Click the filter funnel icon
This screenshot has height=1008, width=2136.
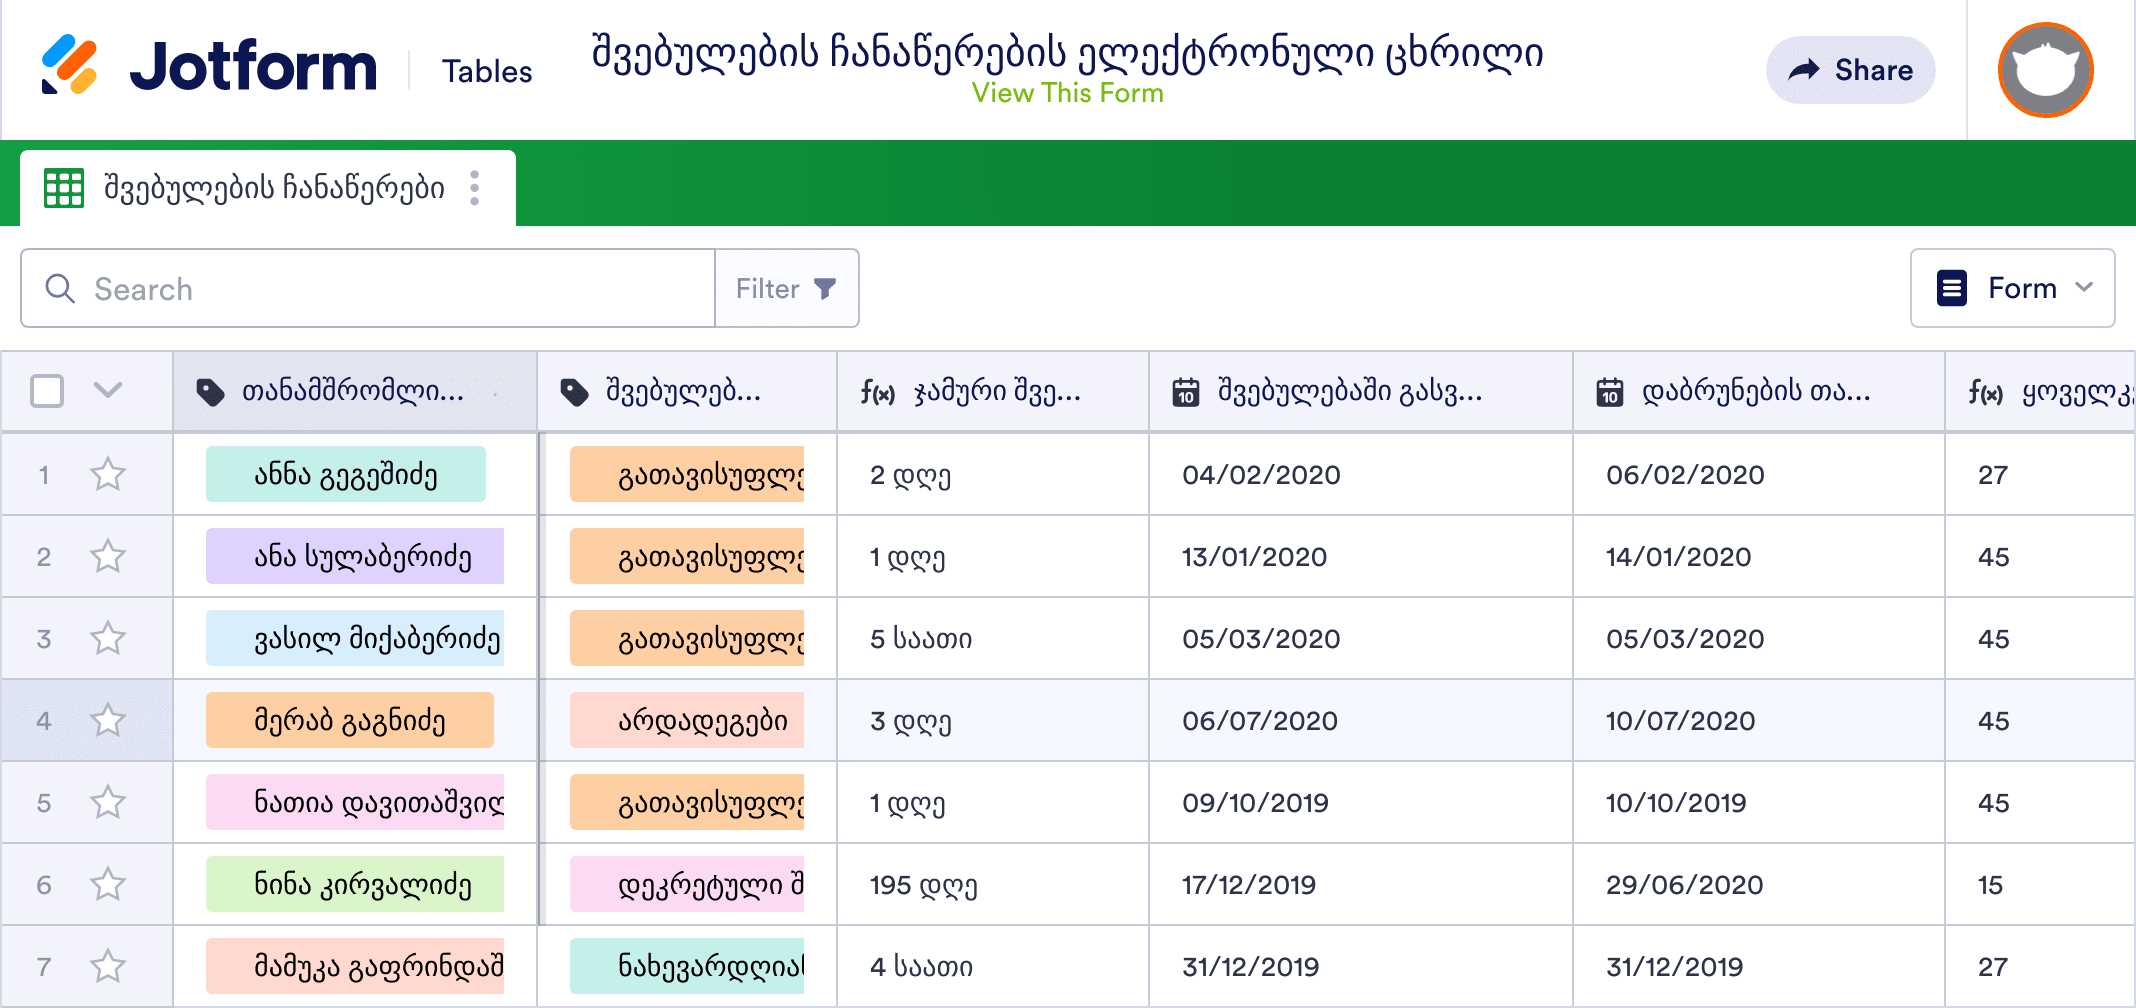(825, 289)
